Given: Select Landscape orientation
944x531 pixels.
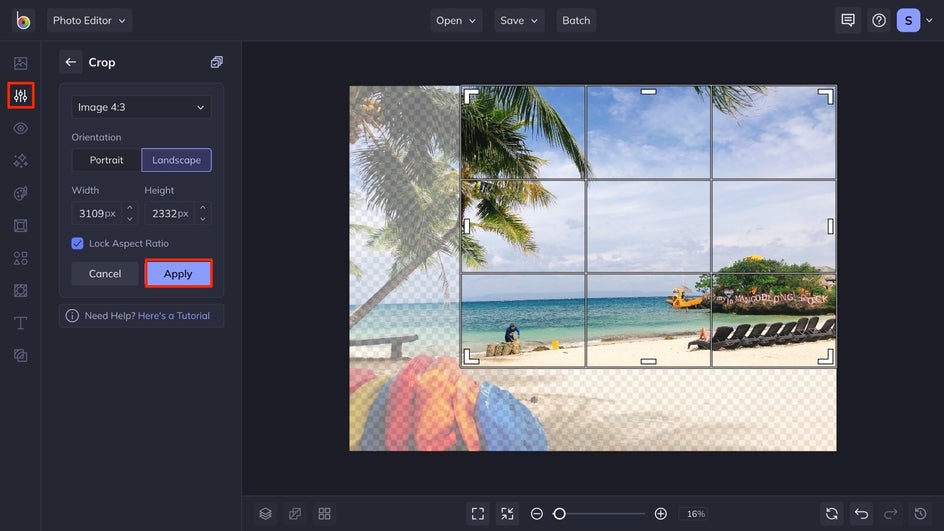Looking at the screenshot, I should pos(176,160).
